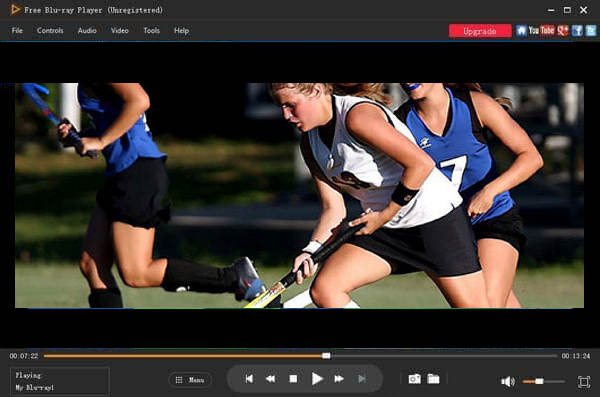Viewport: 600px width, 397px height.
Task: Open the snapshot folder
Action: (433, 379)
